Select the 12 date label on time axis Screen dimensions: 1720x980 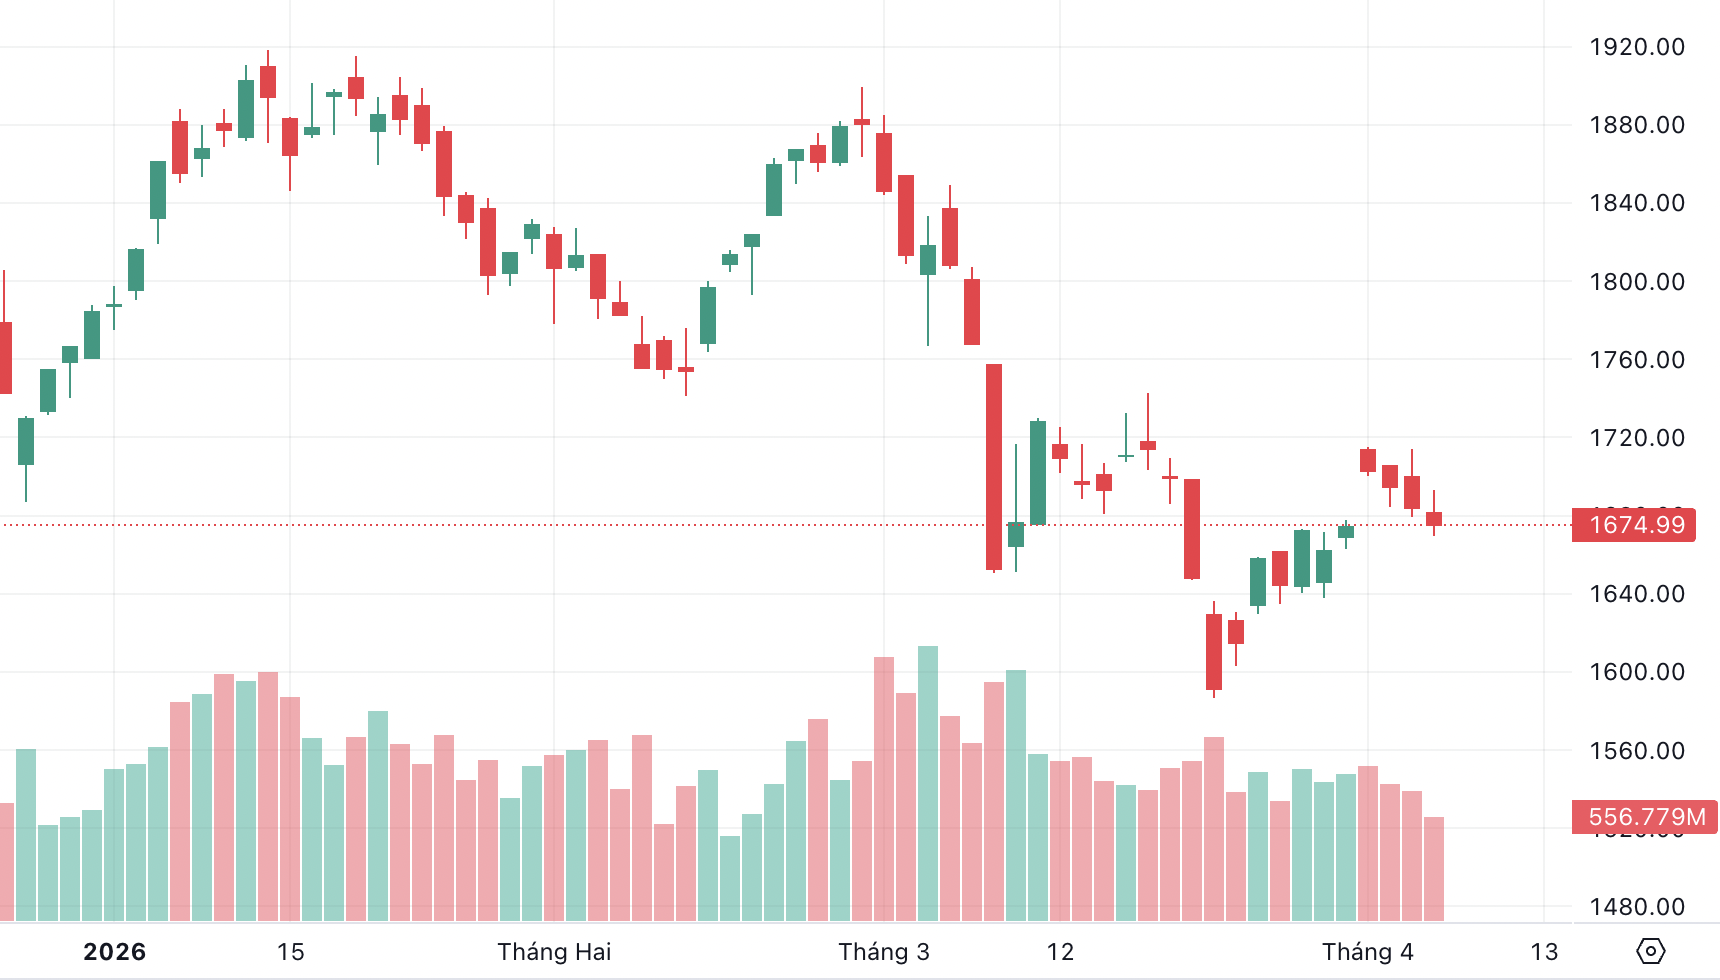coord(1060,952)
